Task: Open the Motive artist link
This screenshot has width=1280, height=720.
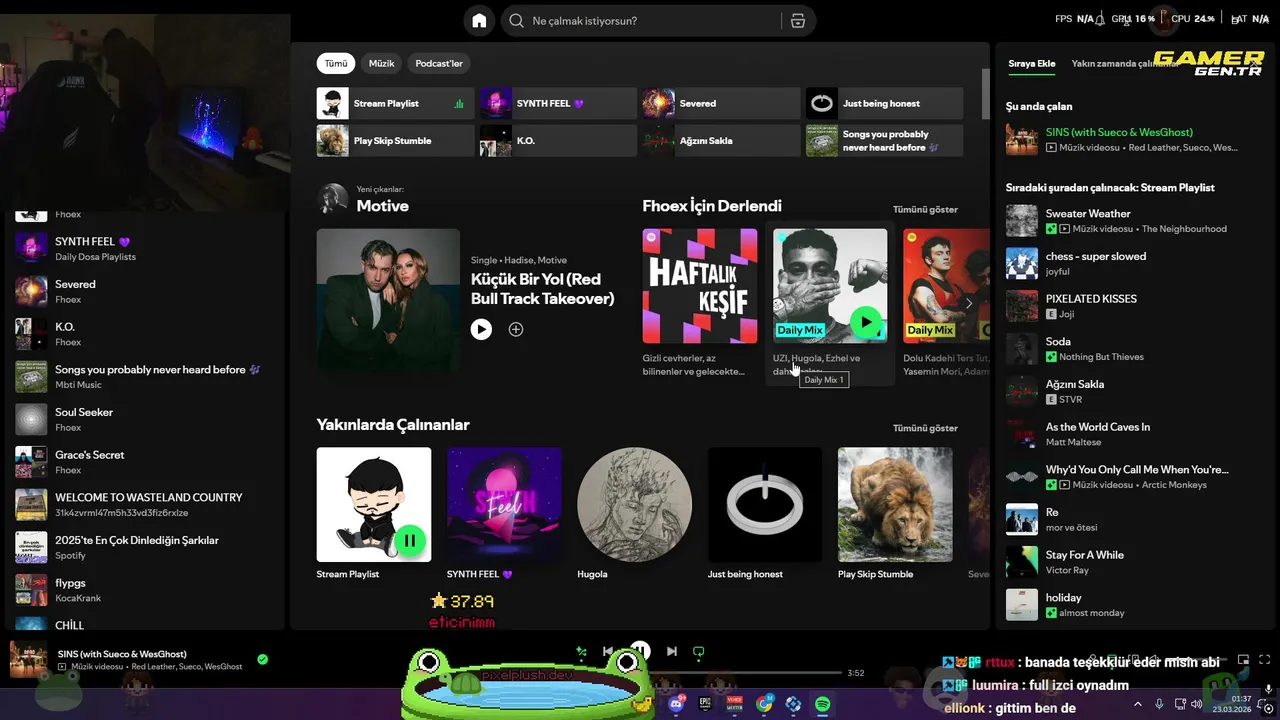Action: pos(383,206)
